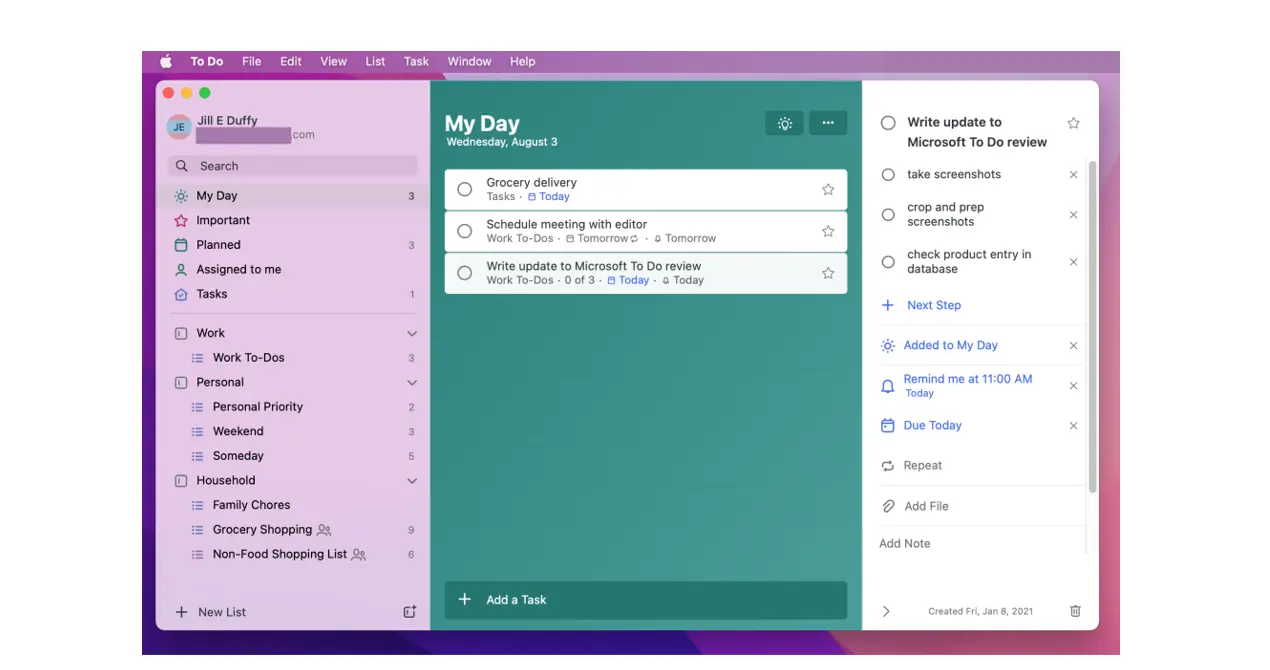Collapse the Work group
Viewport: 1270px width, 670px height.
click(412, 332)
